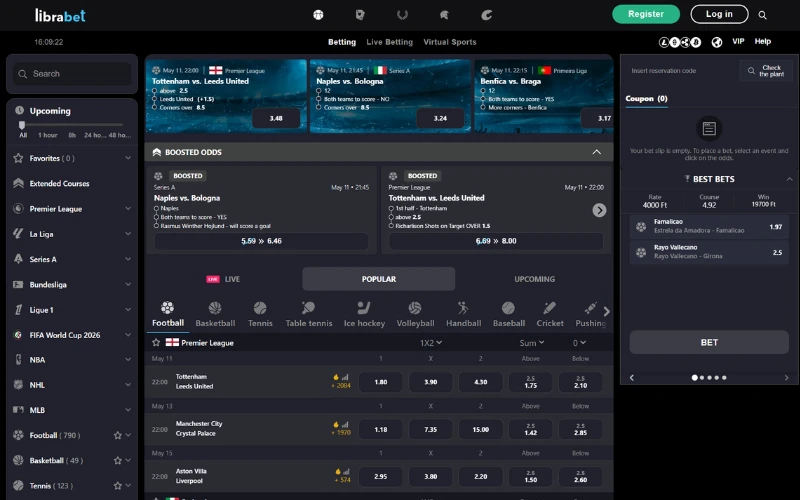
Task: Expand La Liga in sidebar
Action: coord(128,234)
